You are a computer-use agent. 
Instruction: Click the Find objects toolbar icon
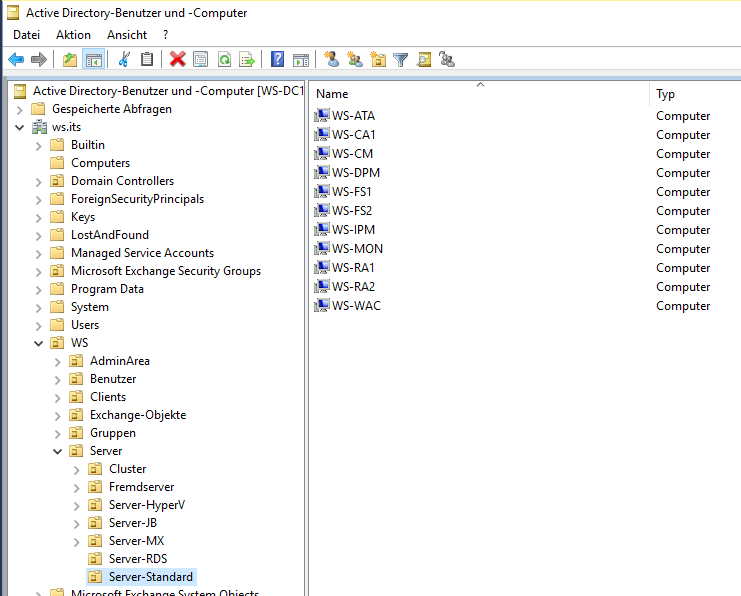coord(424,60)
